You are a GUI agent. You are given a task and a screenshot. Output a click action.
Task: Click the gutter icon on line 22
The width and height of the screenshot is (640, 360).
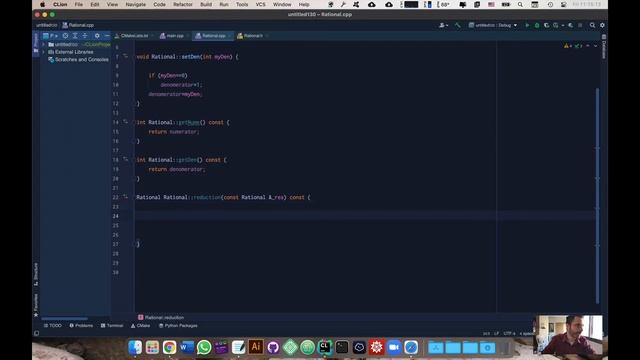pyautogui.click(x=126, y=197)
